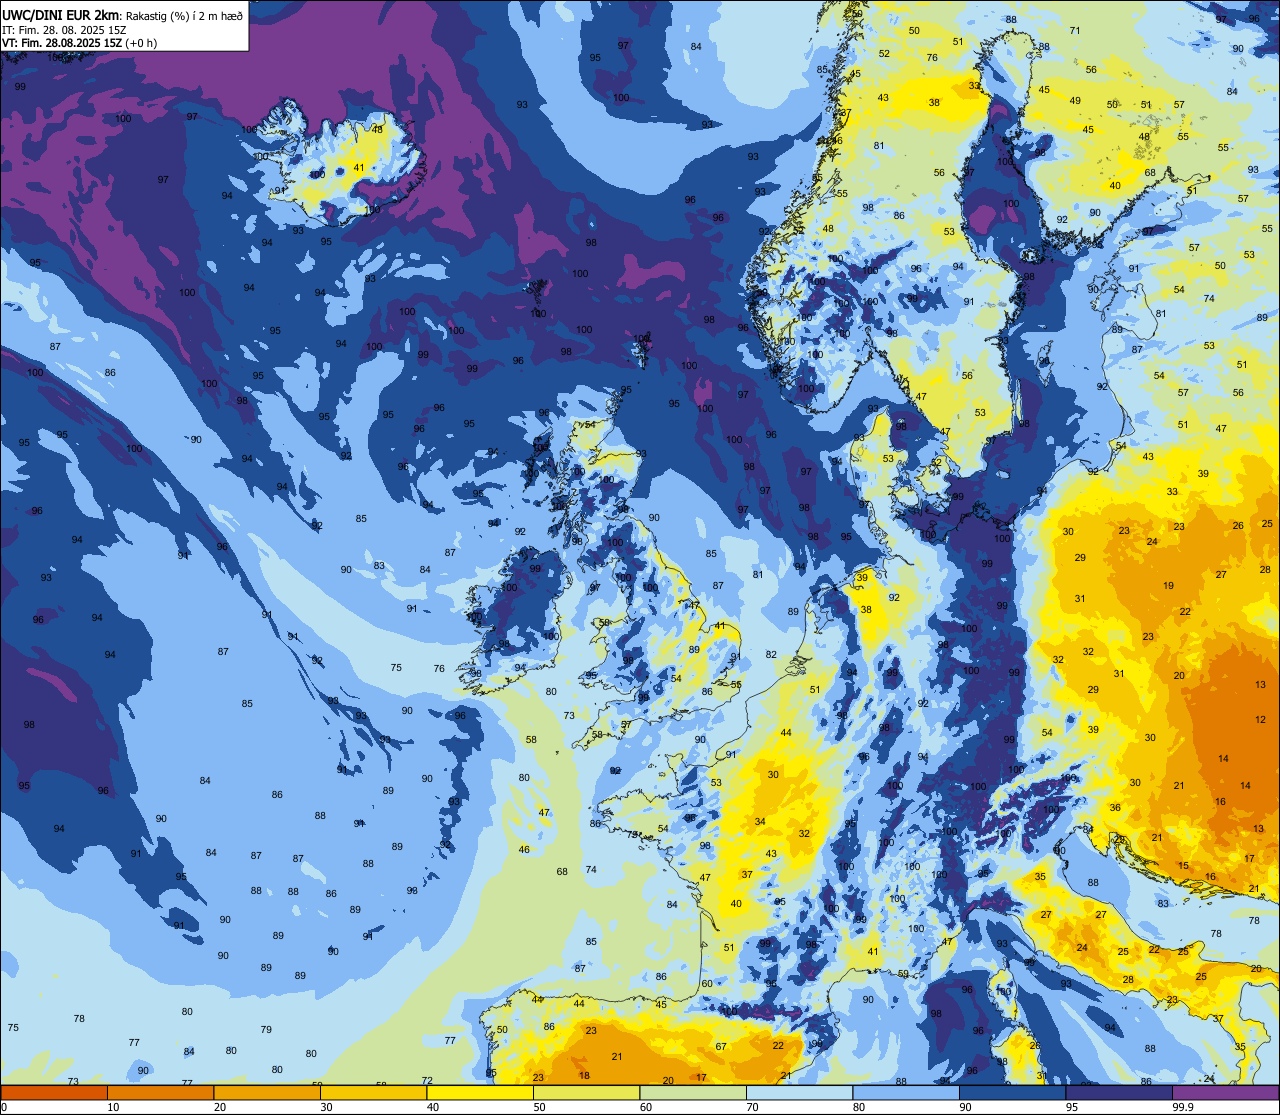The width and height of the screenshot is (1280, 1115).
Task: Click the medium blue 80–90 legend swatch
Action: [906, 1092]
